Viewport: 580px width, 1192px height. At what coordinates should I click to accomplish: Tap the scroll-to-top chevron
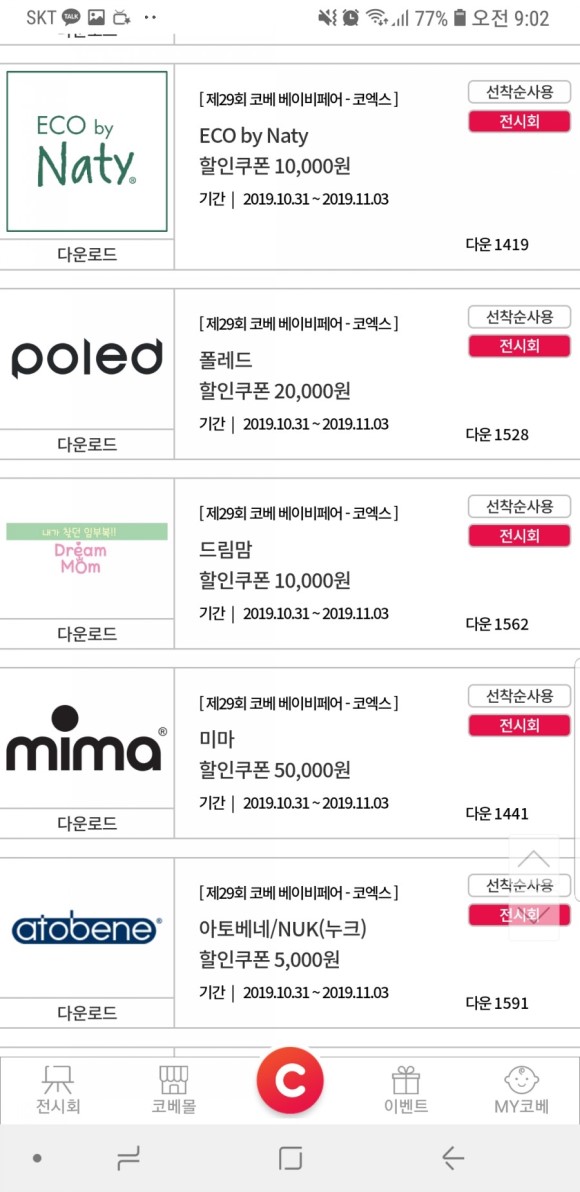pos(533,860)
